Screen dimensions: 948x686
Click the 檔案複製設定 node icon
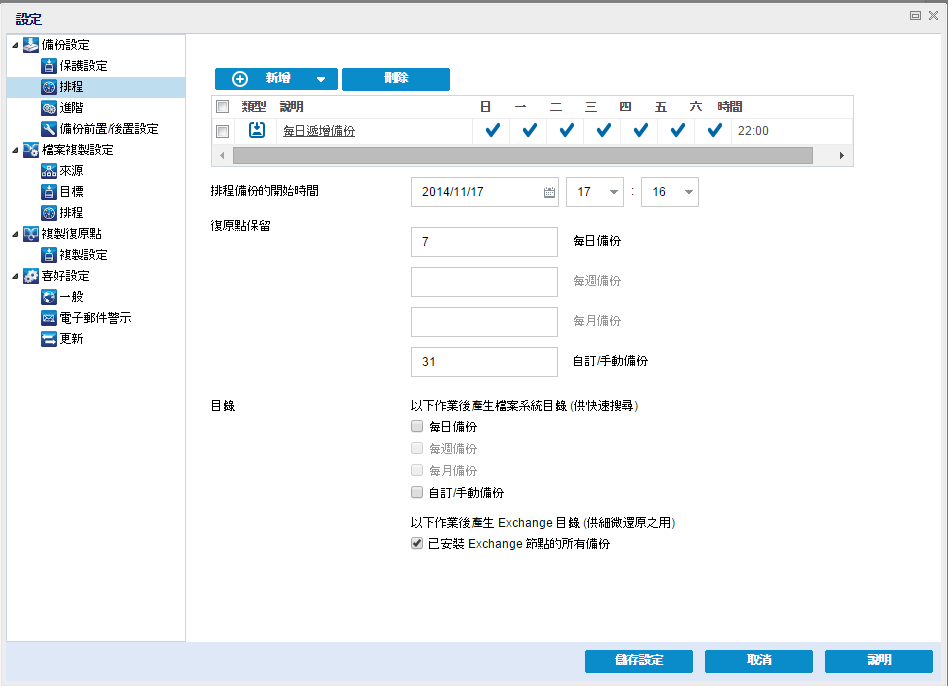[x=30, y=150]
